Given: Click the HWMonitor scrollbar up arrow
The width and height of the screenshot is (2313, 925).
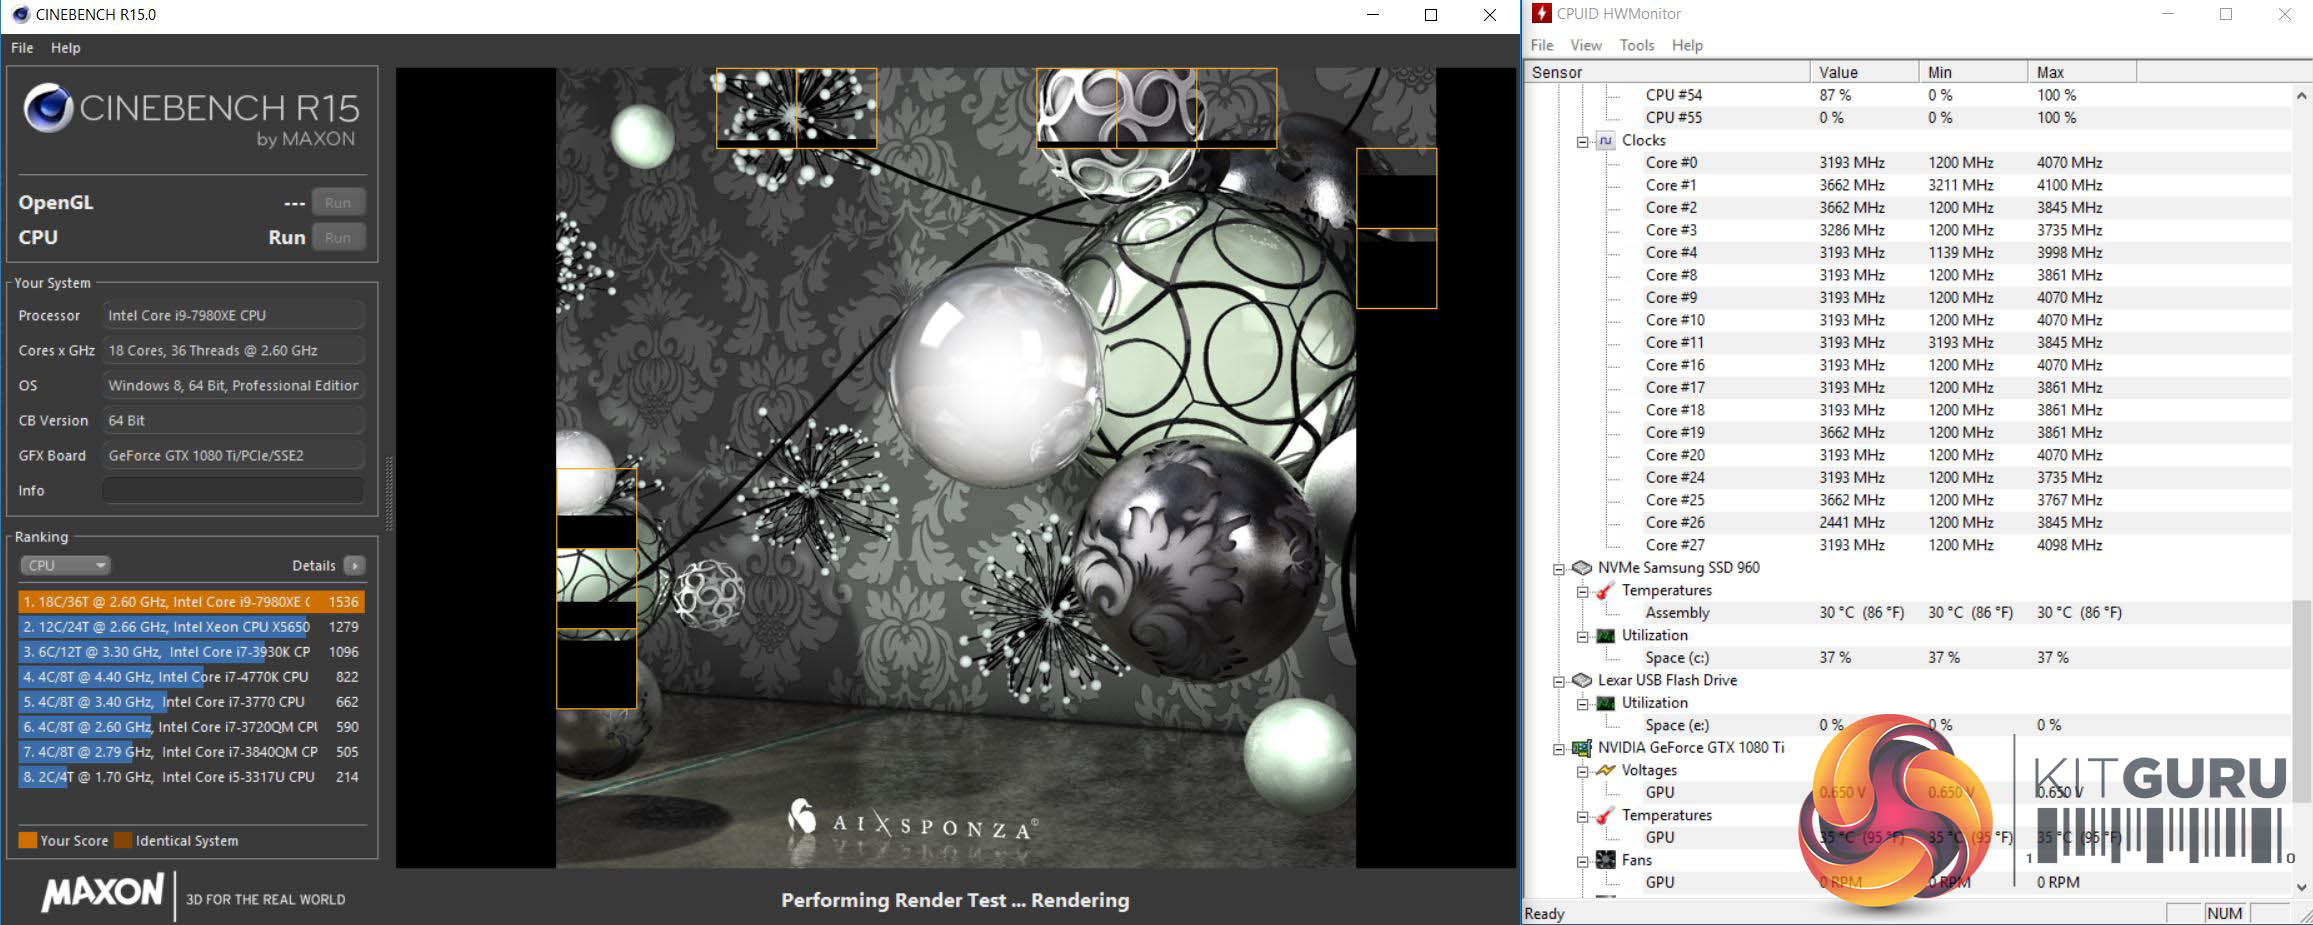Looking at the screenshot, I should point(2302,95).
